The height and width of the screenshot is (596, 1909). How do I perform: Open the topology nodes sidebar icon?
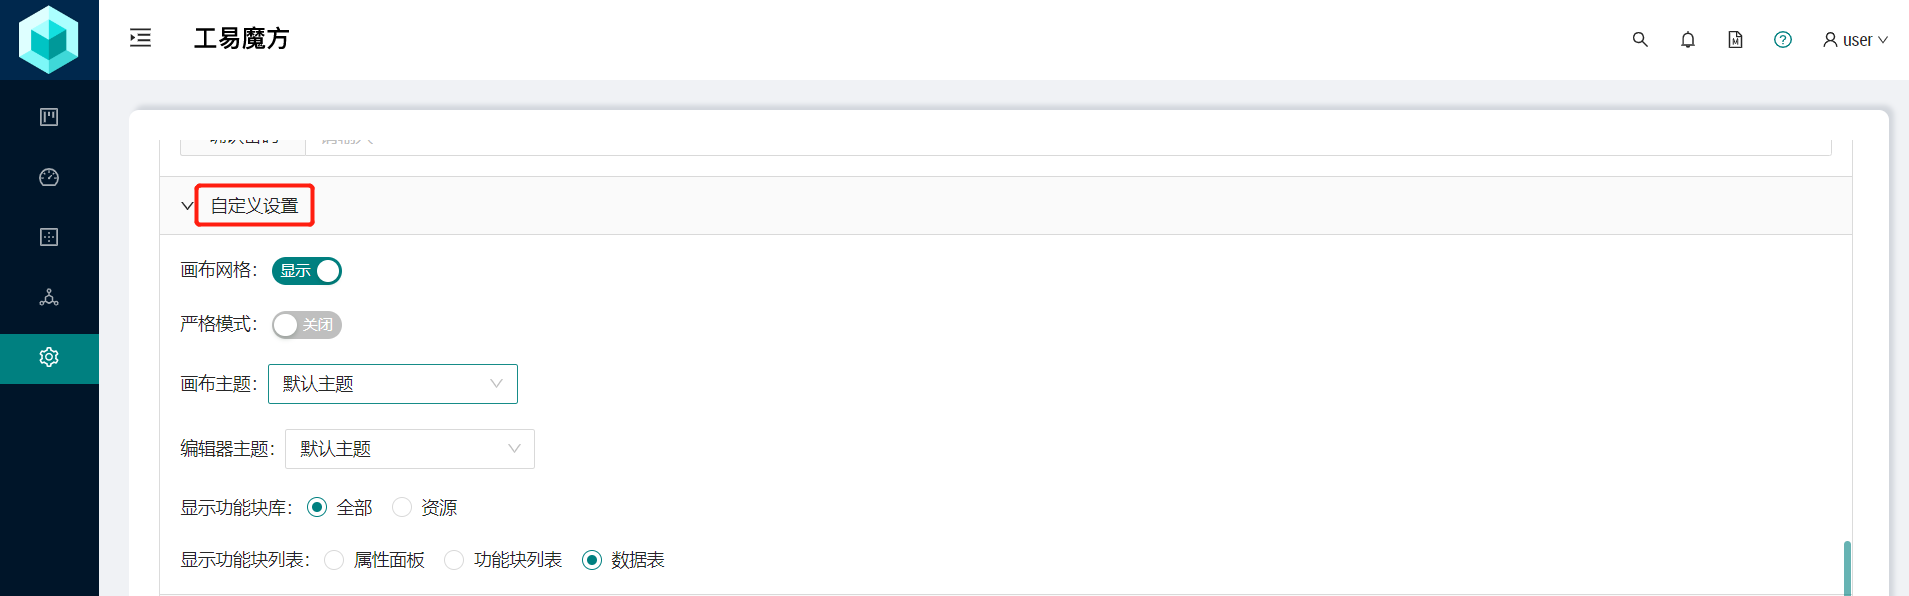[x=49, y=297]
